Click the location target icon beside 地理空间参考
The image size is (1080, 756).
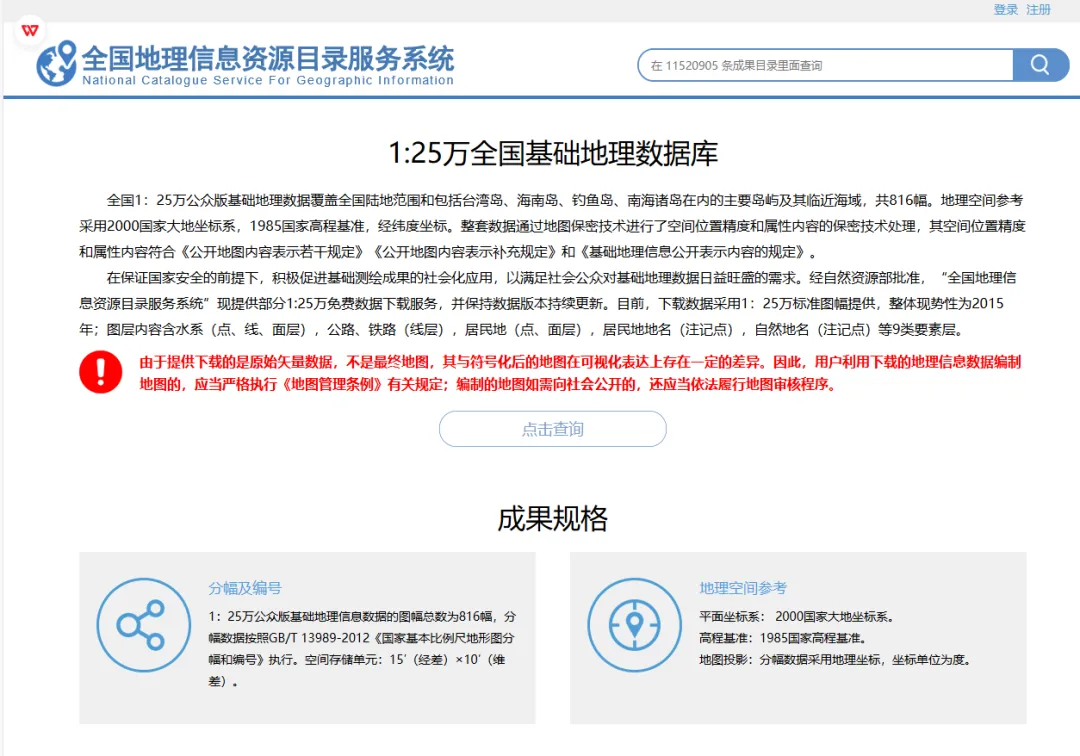point(634,624)
